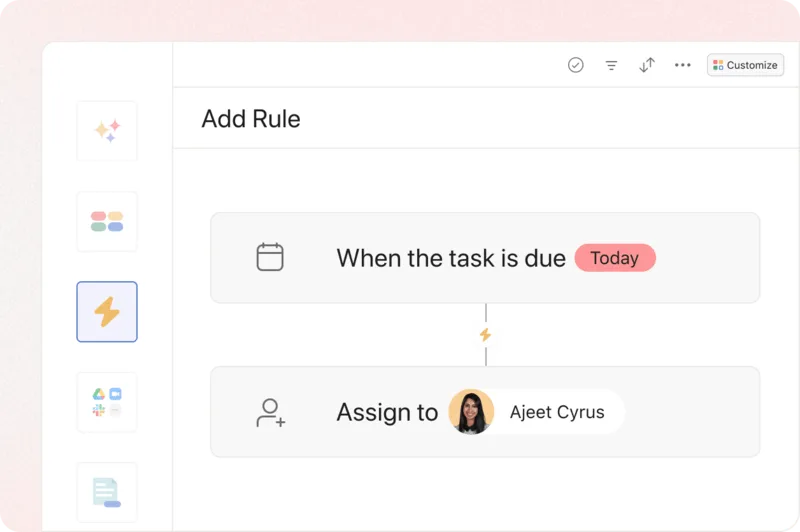The height and width of the screenshot is (532, 800).
Task: Open the red Today due date pill
Action: click(615, 258)
